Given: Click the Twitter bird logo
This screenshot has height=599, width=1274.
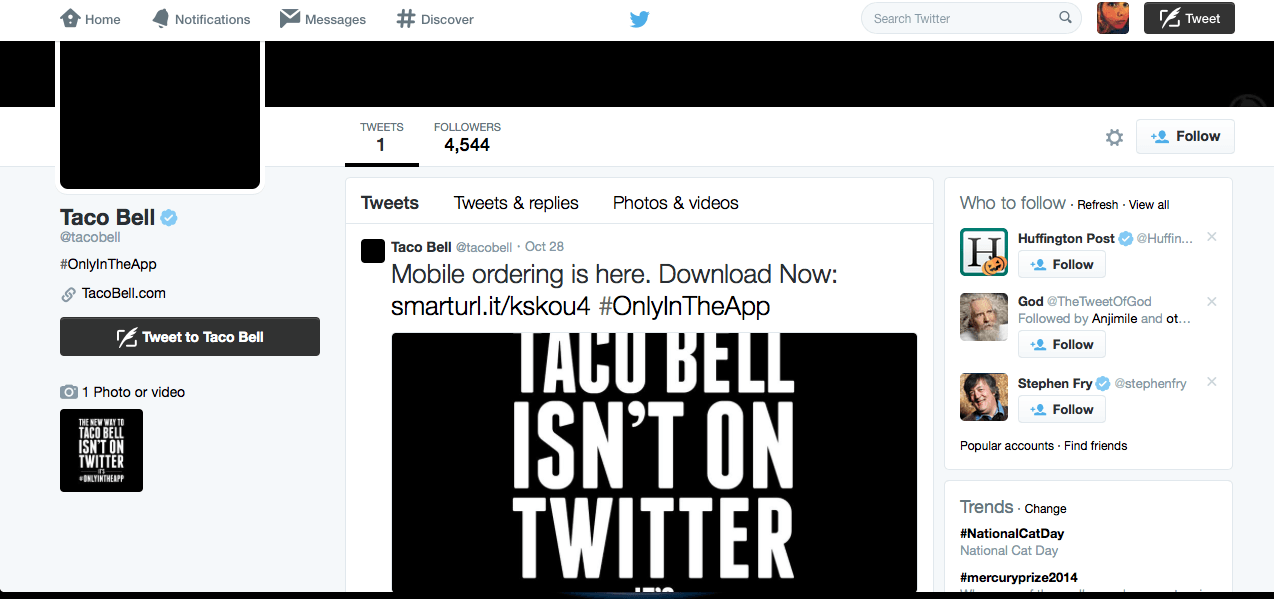Looking at the screenshot, I should click(638, 18).
